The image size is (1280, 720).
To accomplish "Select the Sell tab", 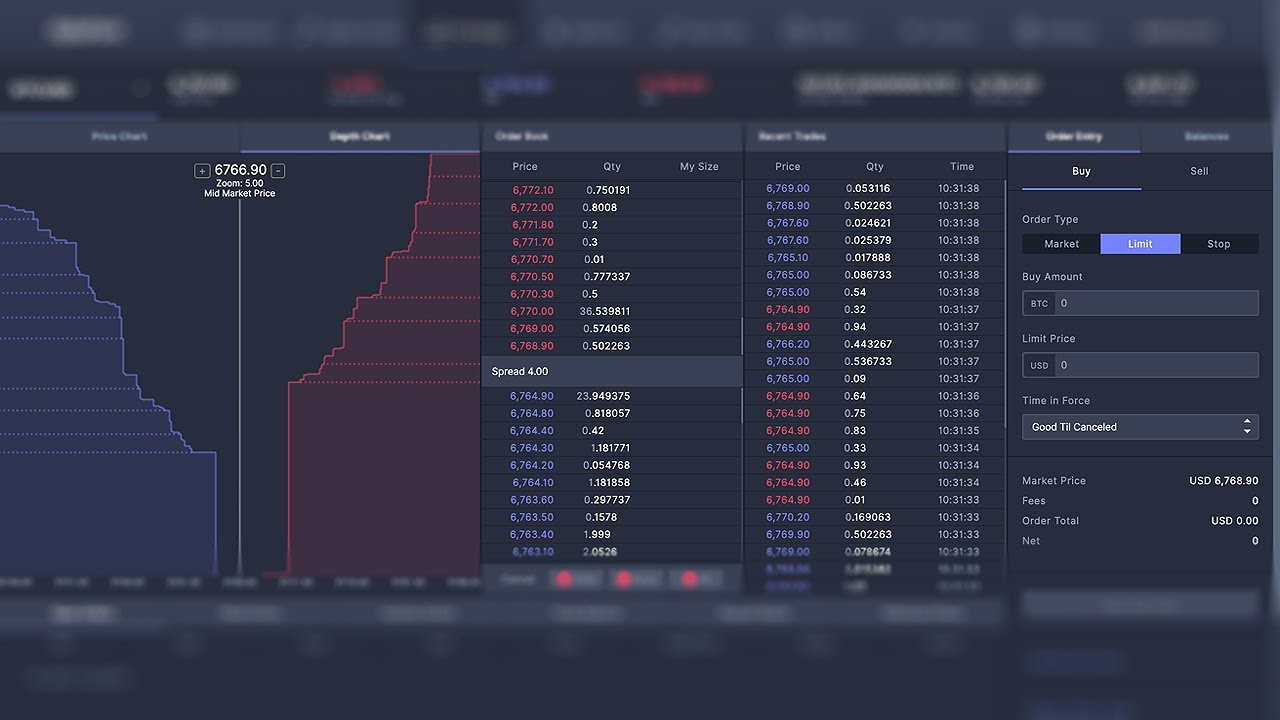I will click(x=1199, y=171).
